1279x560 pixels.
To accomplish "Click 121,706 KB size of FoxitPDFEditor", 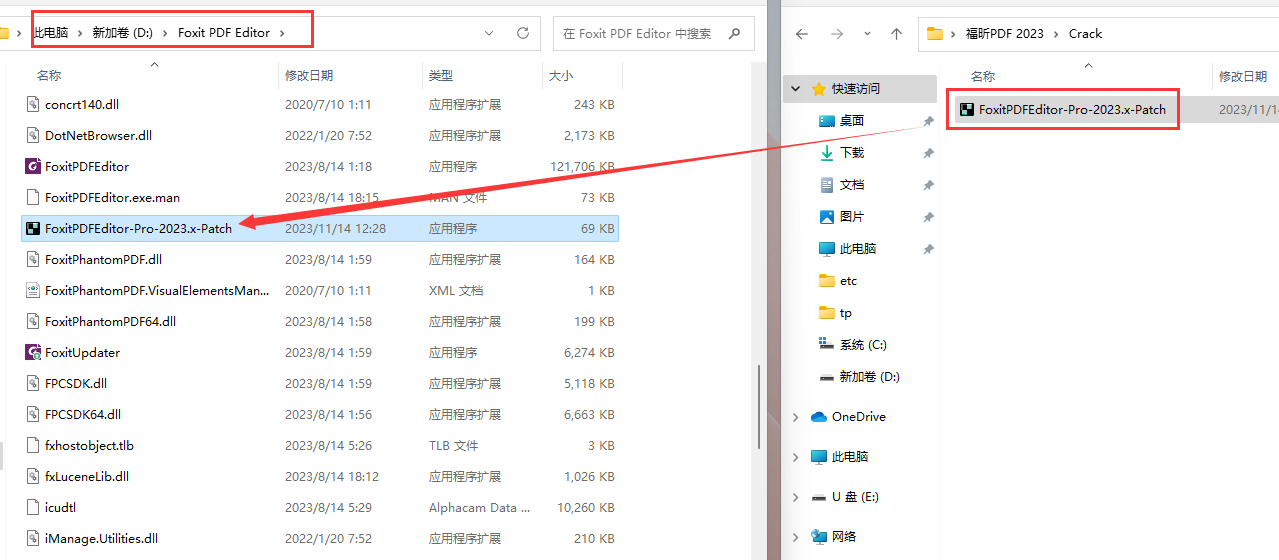I will coord(583,166).
